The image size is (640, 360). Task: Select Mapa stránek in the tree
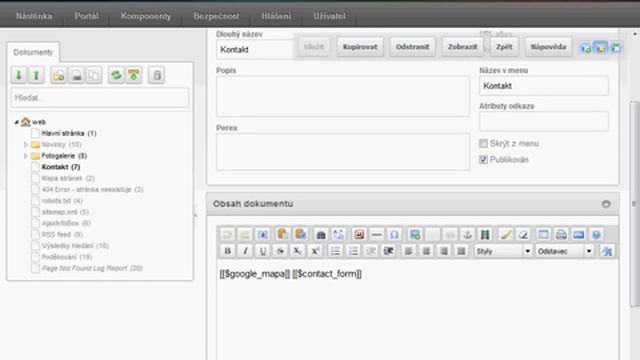tap(68, 178)
